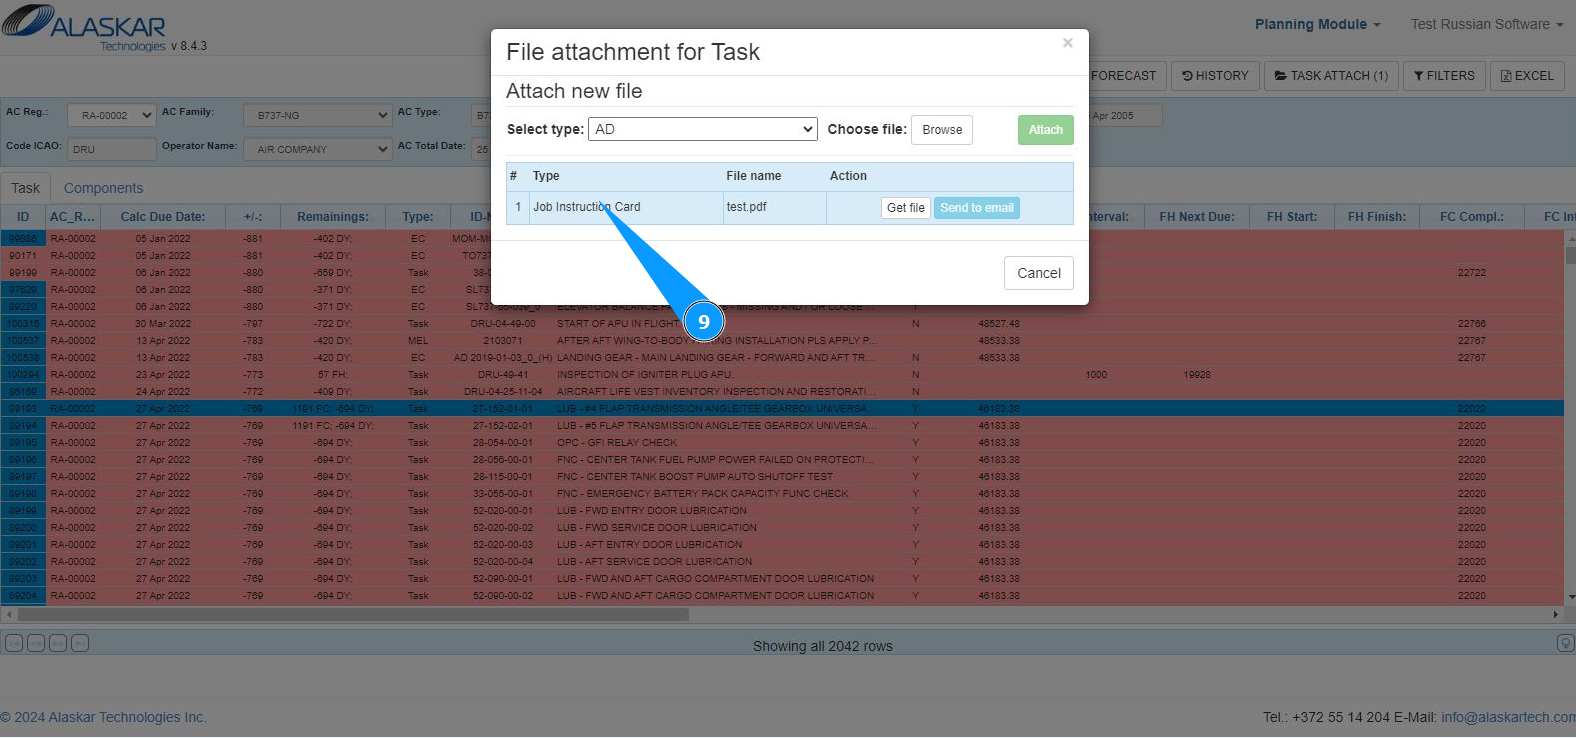
Task: Click the right arrow of horizontal scrollbar
Action: click(x=1555, y=615)
